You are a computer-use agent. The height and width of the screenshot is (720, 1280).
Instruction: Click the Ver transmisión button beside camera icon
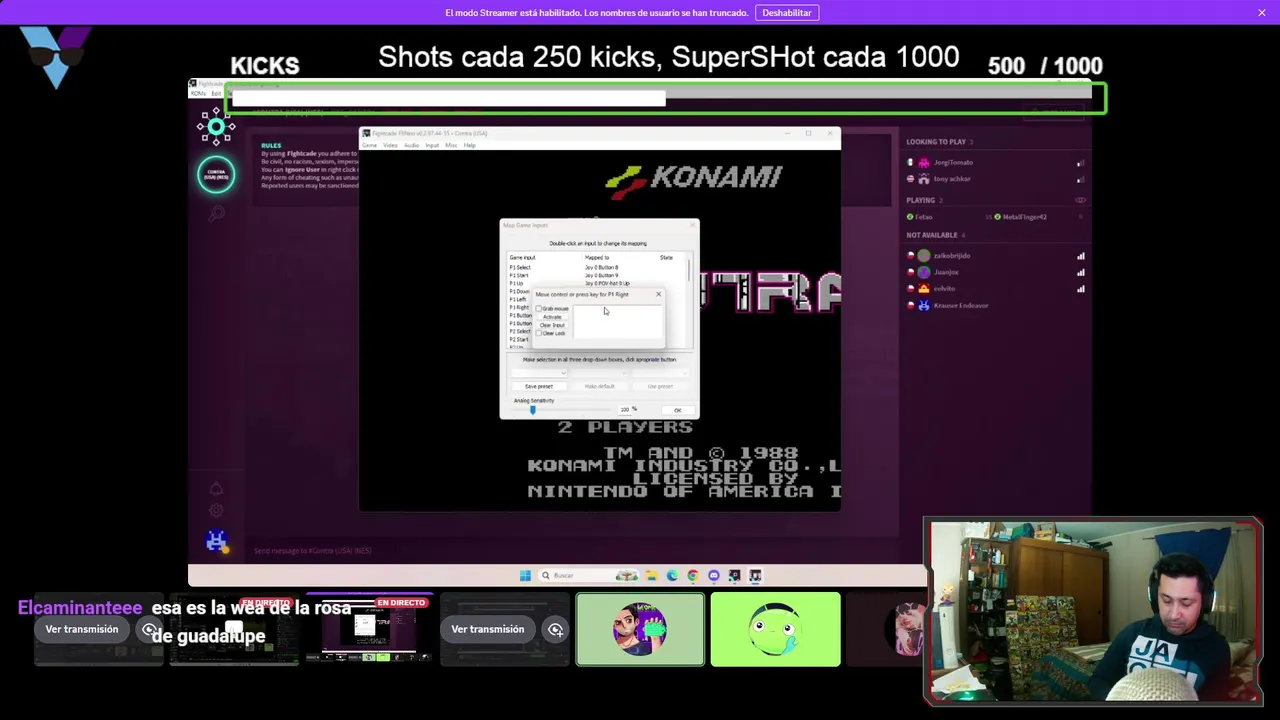point(488,629)
